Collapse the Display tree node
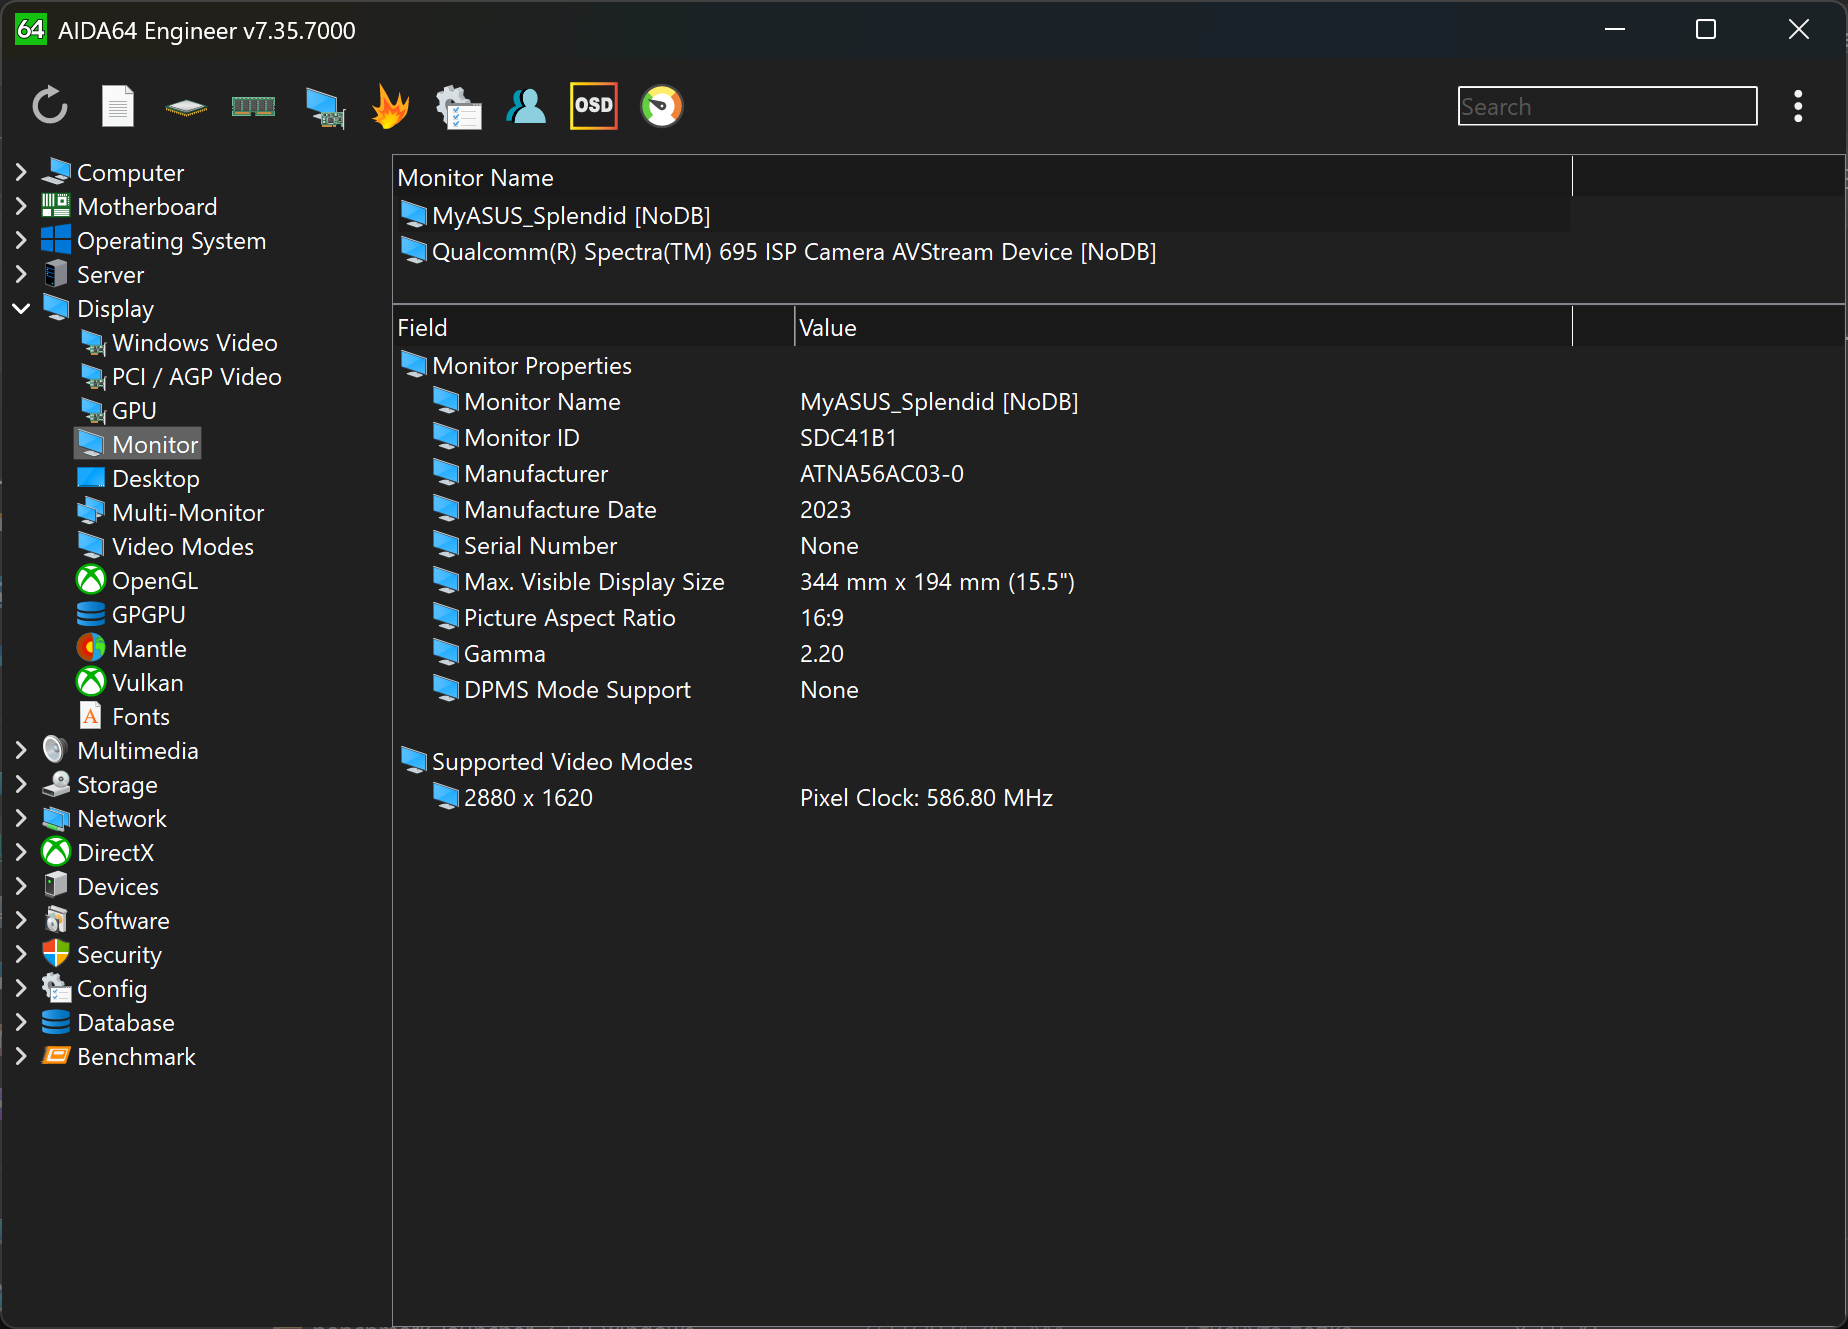1848x1329 pixels. (x=21, y=308)
